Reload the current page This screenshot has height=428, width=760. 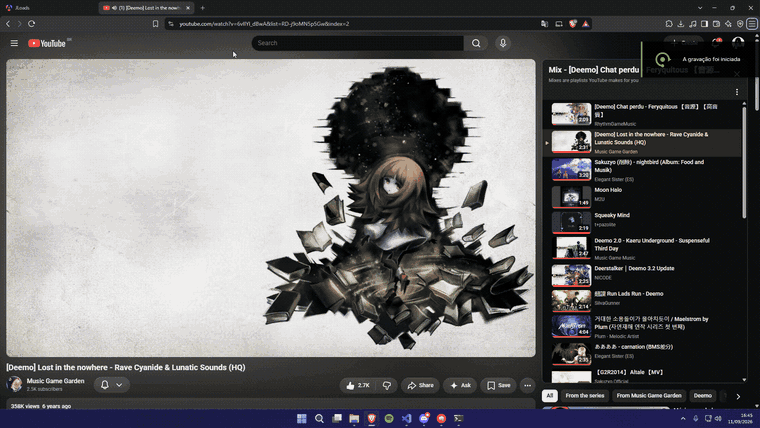pyautogui.click(x=32, y=23)
